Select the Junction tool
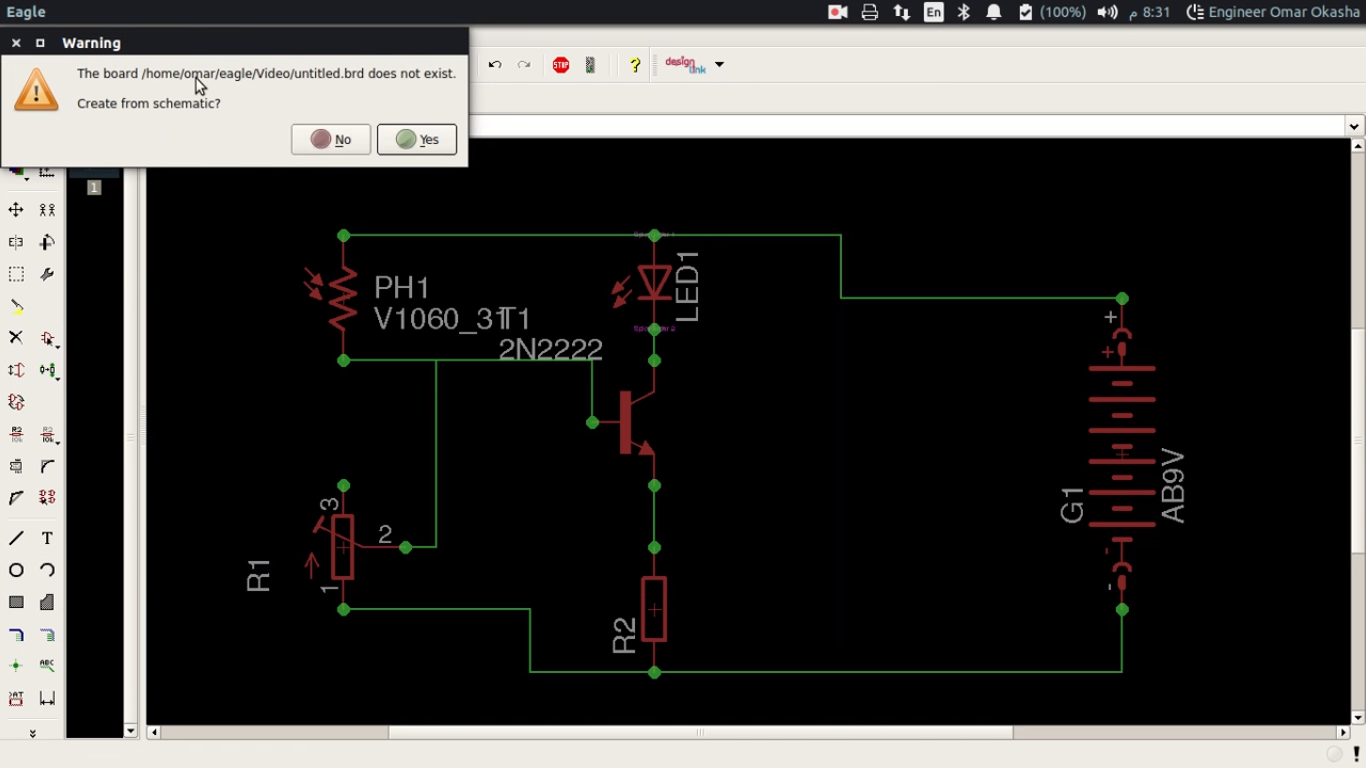 pos(16,666)
